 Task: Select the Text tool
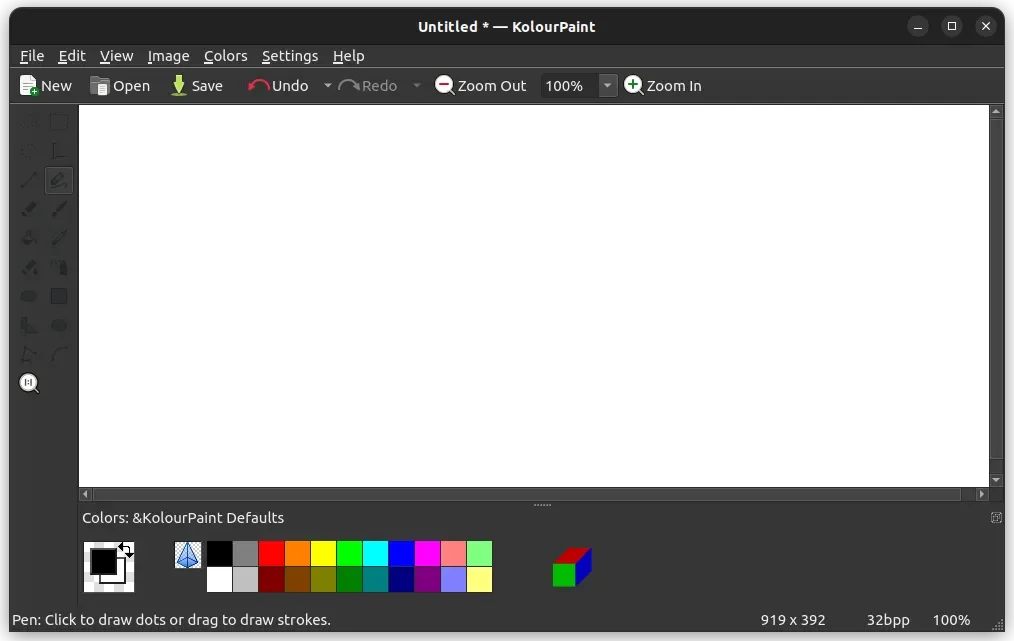tap(59, 151)
